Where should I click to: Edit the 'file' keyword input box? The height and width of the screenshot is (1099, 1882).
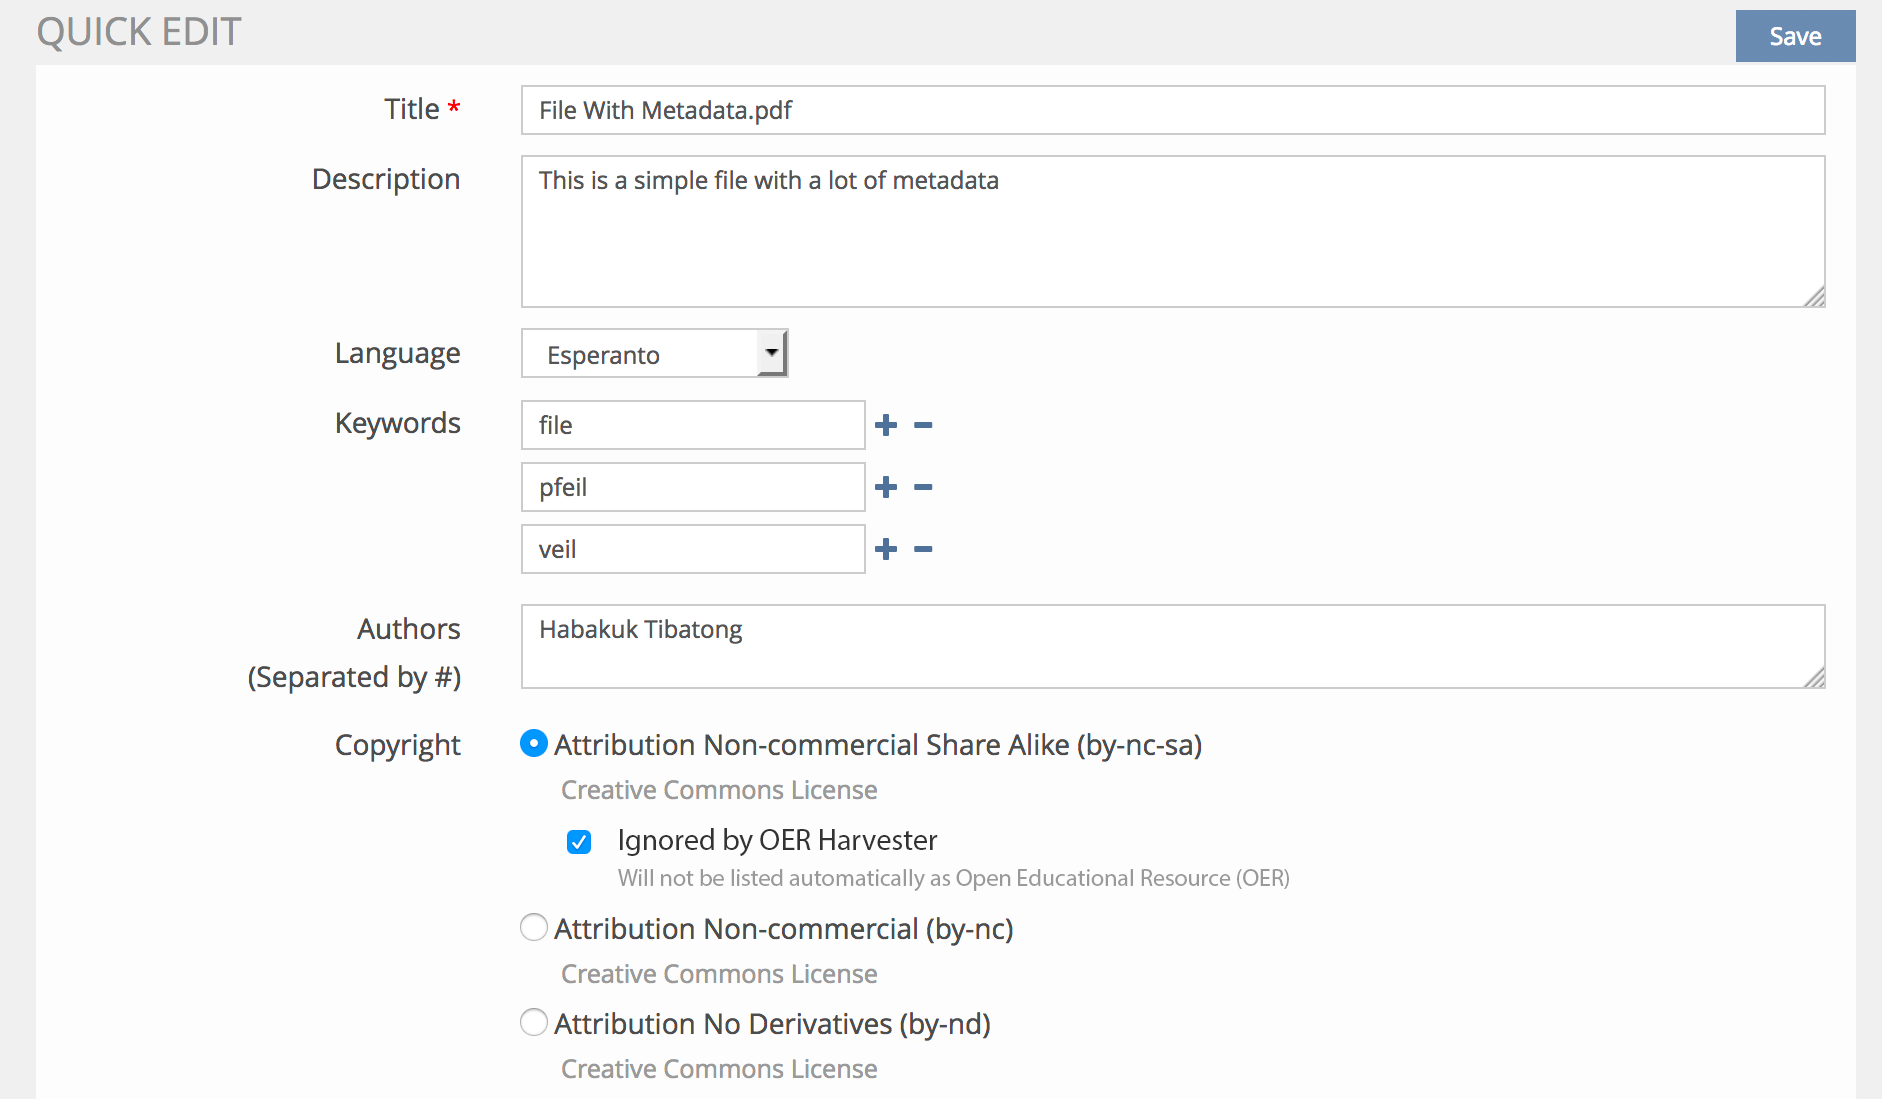point(692,425)
